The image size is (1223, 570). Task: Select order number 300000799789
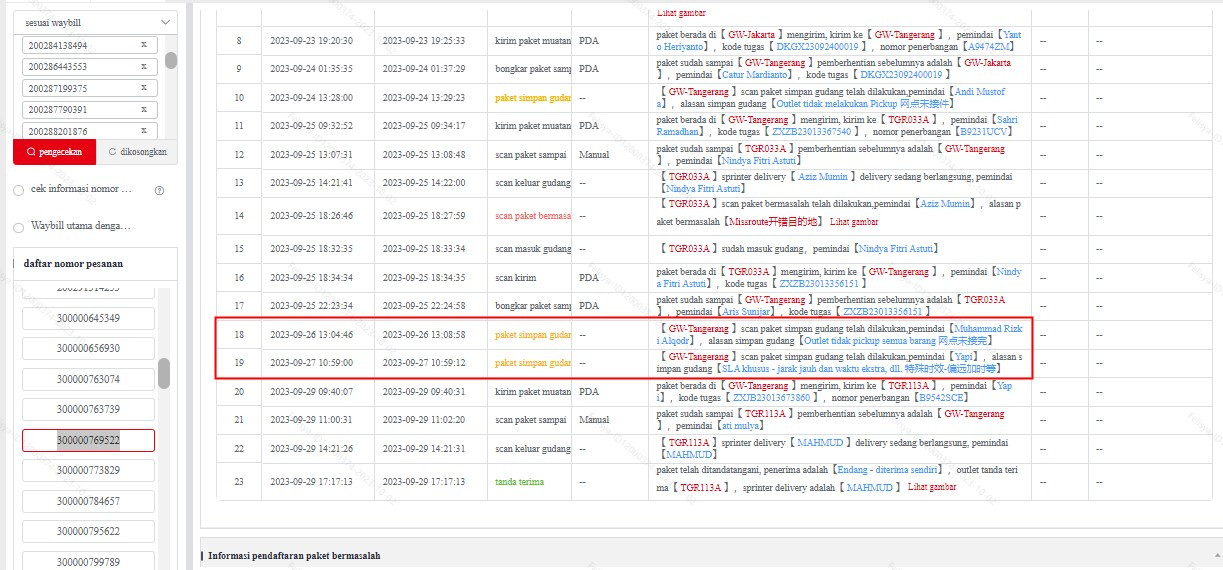88,561
